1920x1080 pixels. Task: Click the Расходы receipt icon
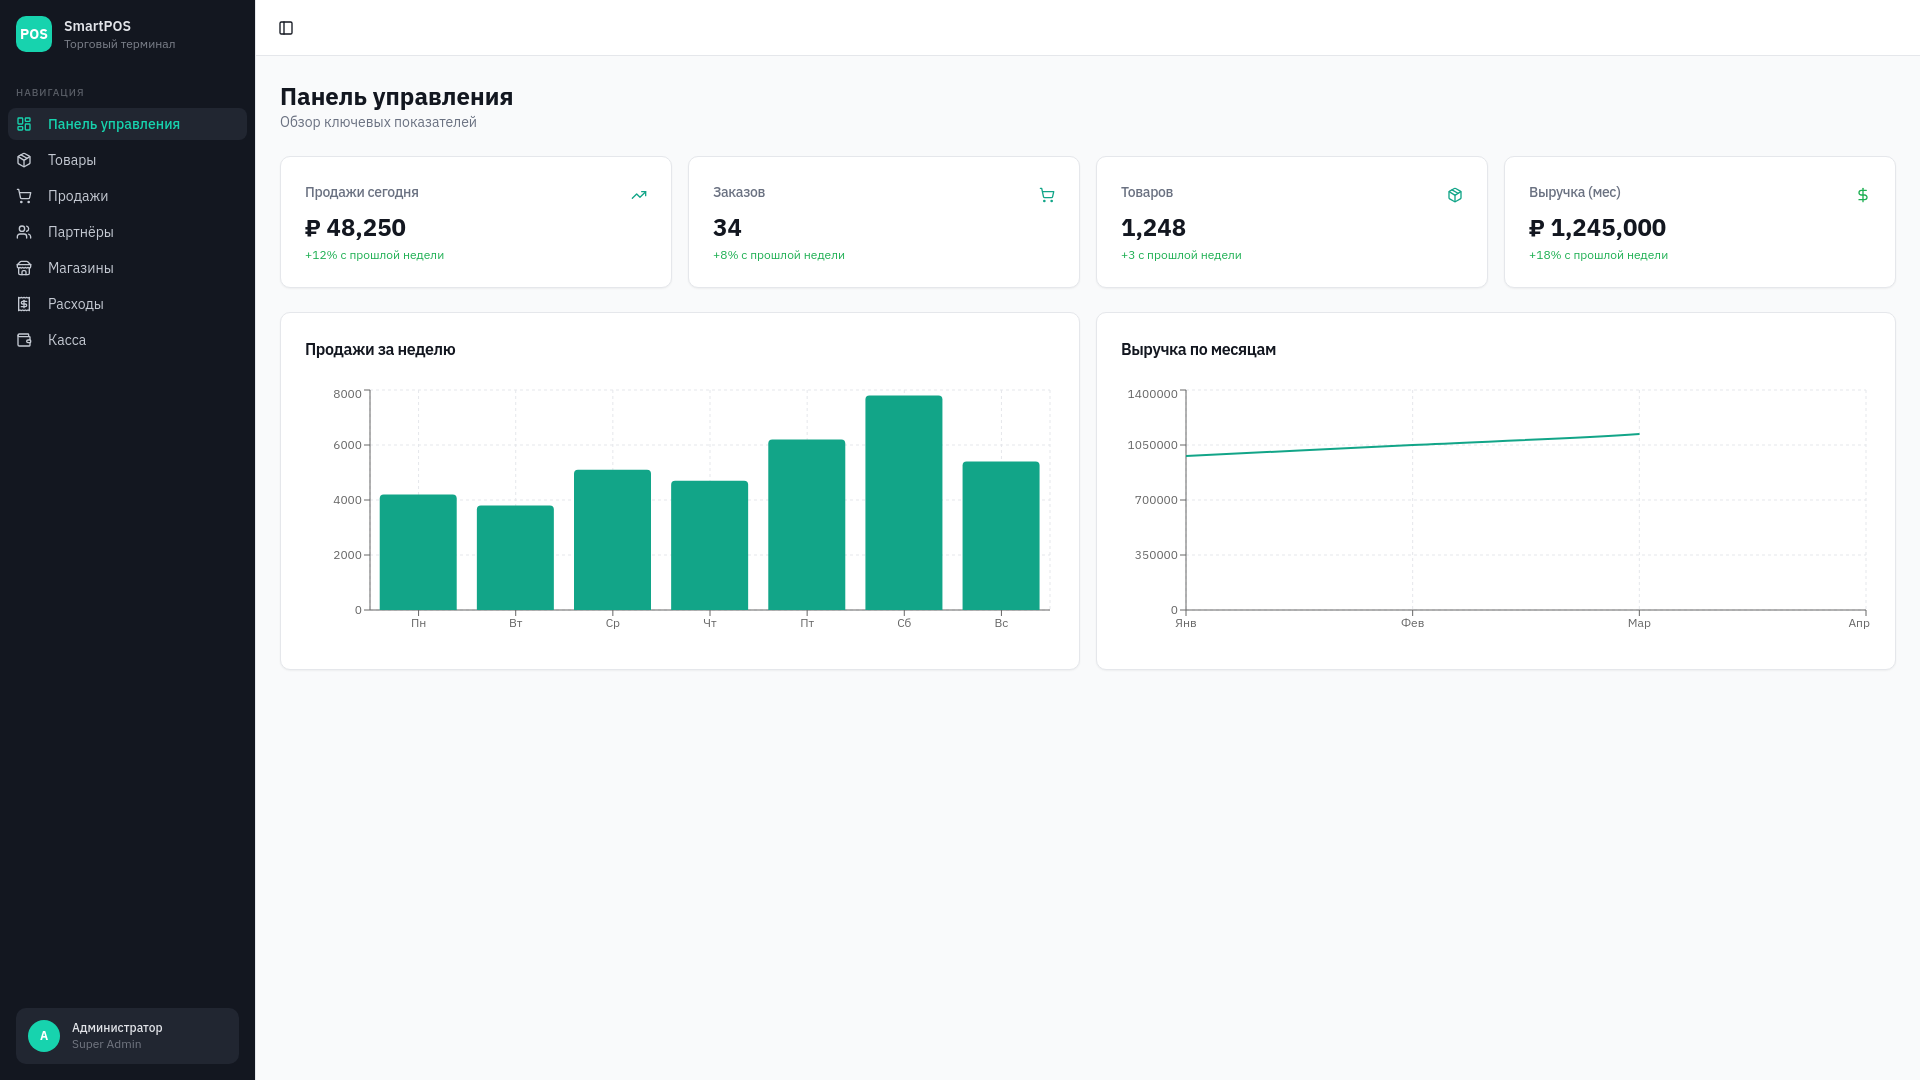(x=24, y=304)
